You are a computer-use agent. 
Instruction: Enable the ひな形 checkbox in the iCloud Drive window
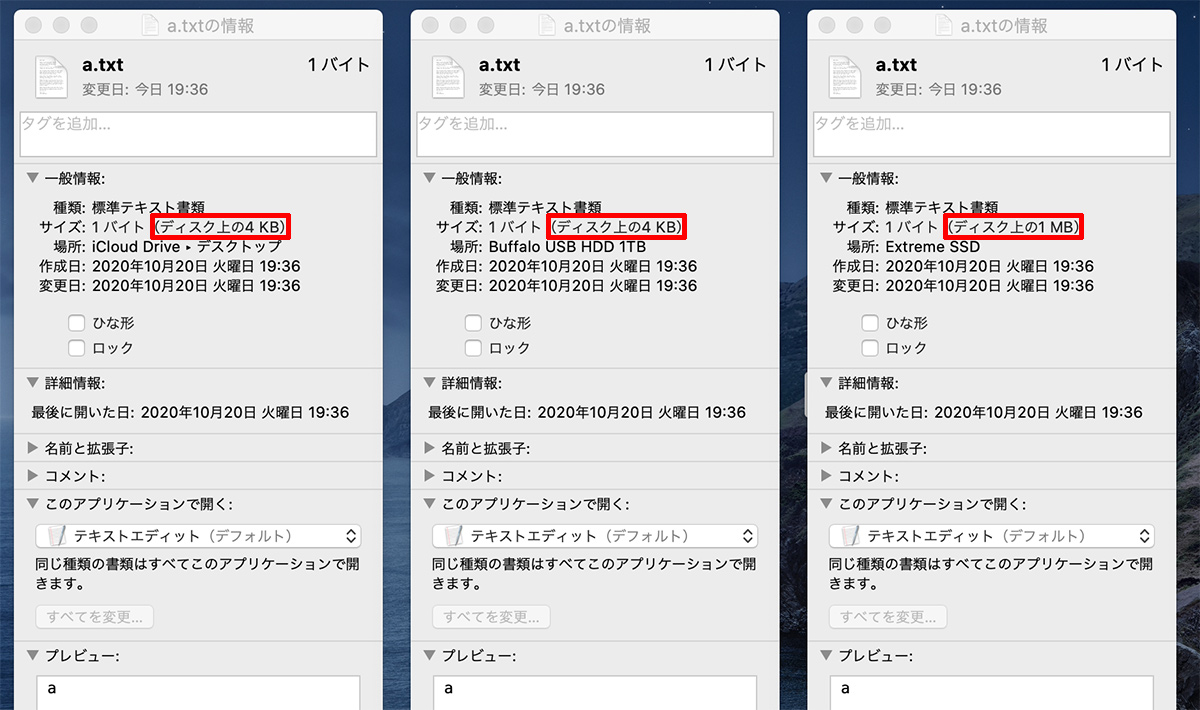click(76, 323)
